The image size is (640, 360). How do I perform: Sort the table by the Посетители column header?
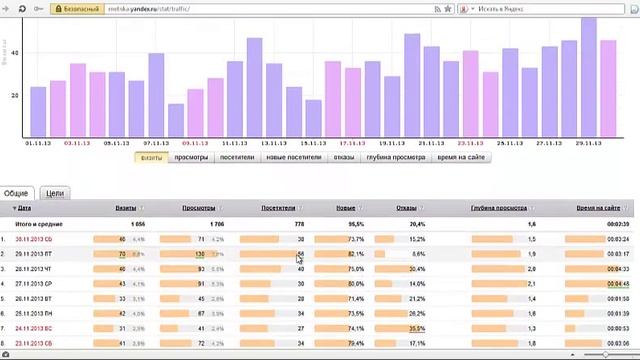pos(278,208)
